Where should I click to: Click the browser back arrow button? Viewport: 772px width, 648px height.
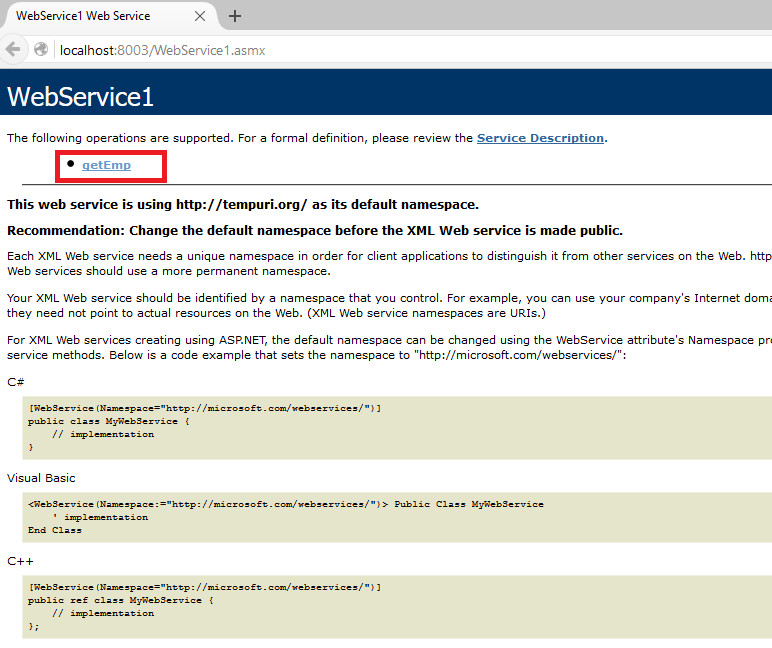(13, 49)
